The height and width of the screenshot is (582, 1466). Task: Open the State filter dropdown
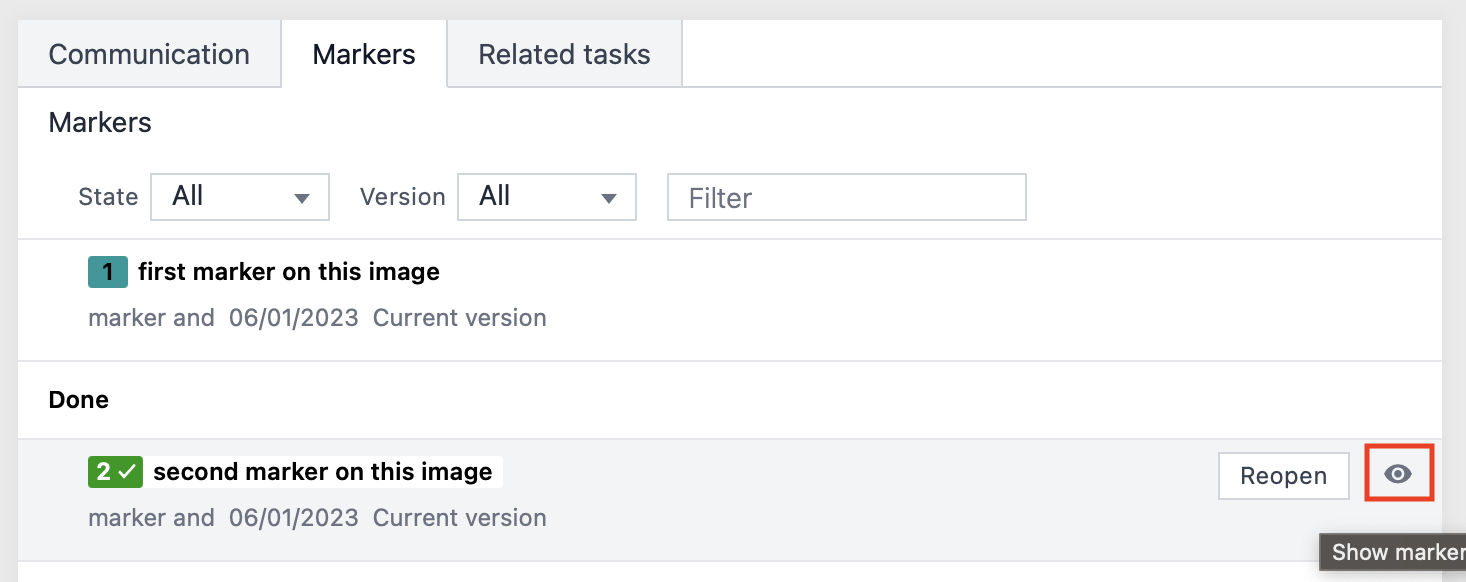click(240, 197)
